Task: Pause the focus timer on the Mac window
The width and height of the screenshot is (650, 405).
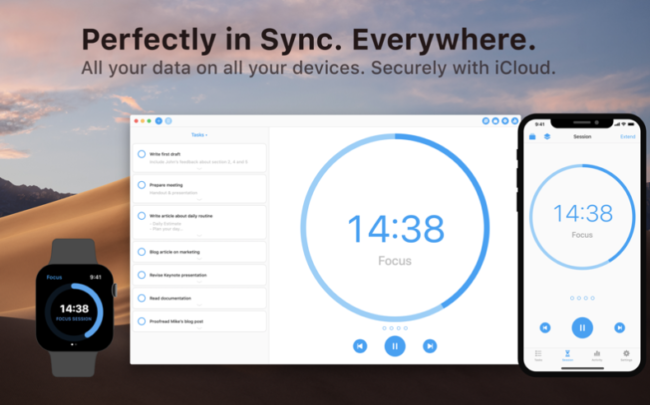Action: click(x=395, y=346)
